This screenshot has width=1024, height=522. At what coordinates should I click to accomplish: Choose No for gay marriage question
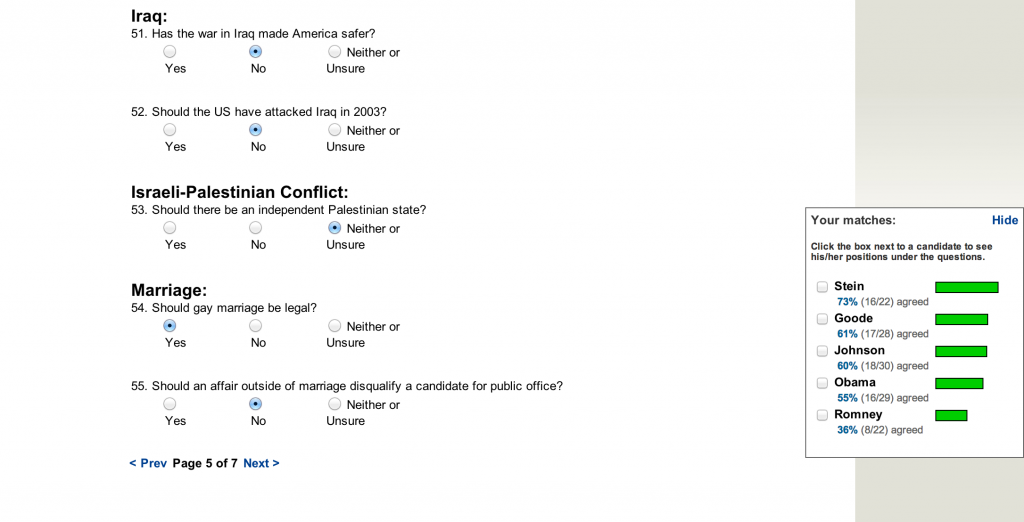pyautogui.click(x=255, y=325)
